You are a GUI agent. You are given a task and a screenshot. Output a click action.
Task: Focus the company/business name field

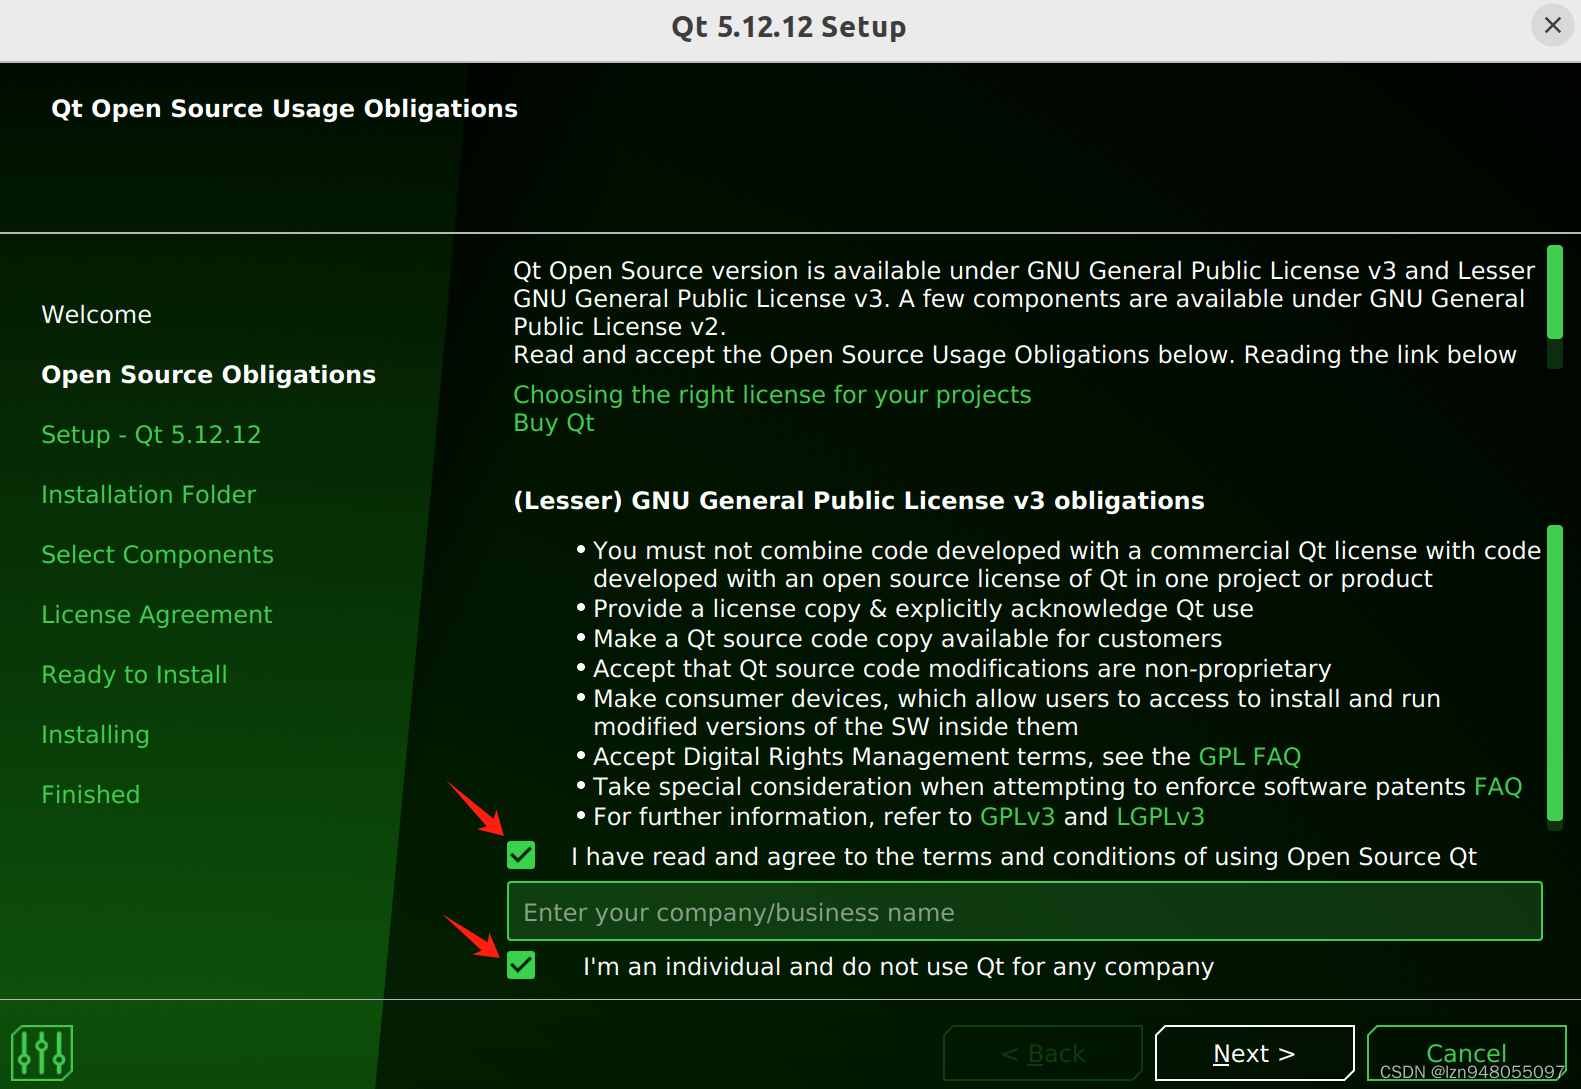(1025, 911)
